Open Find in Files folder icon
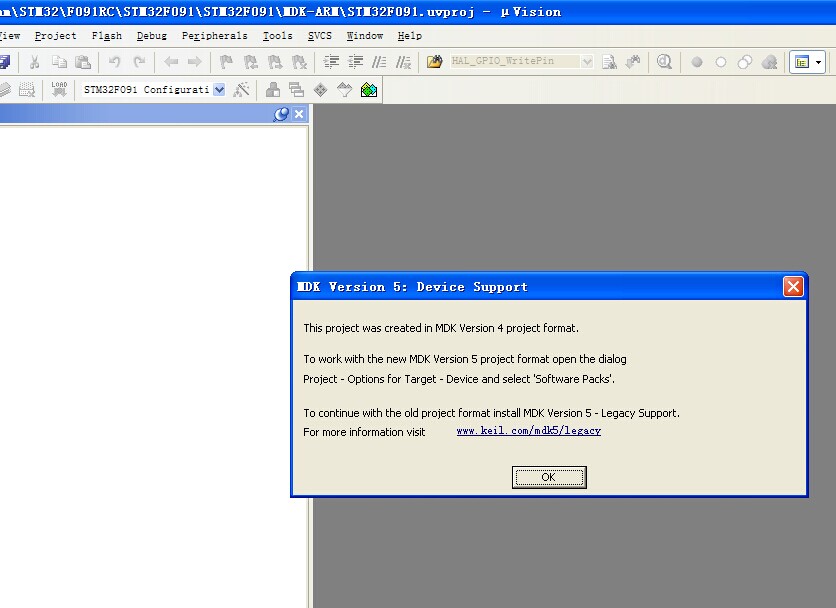Image resolution: width=836 pixels, height=608 pixels. 435,62
